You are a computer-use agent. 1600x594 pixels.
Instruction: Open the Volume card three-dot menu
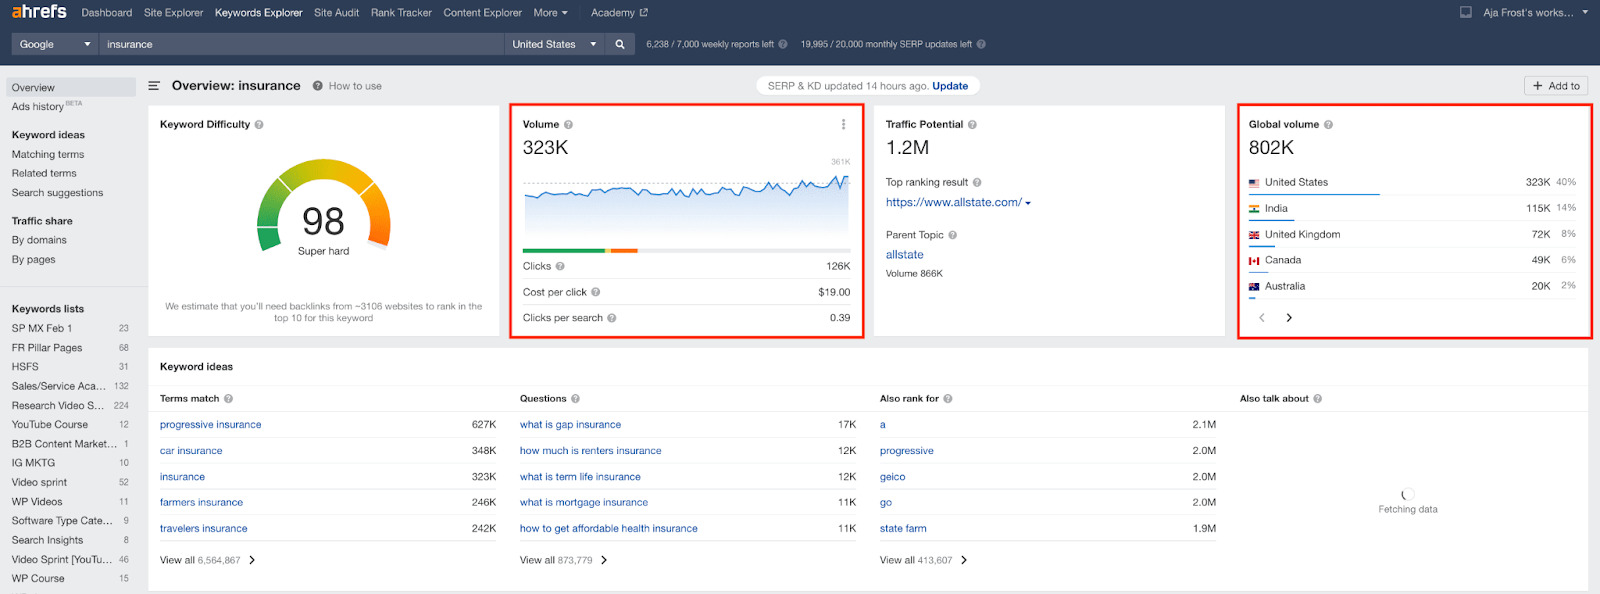[843, 125]
